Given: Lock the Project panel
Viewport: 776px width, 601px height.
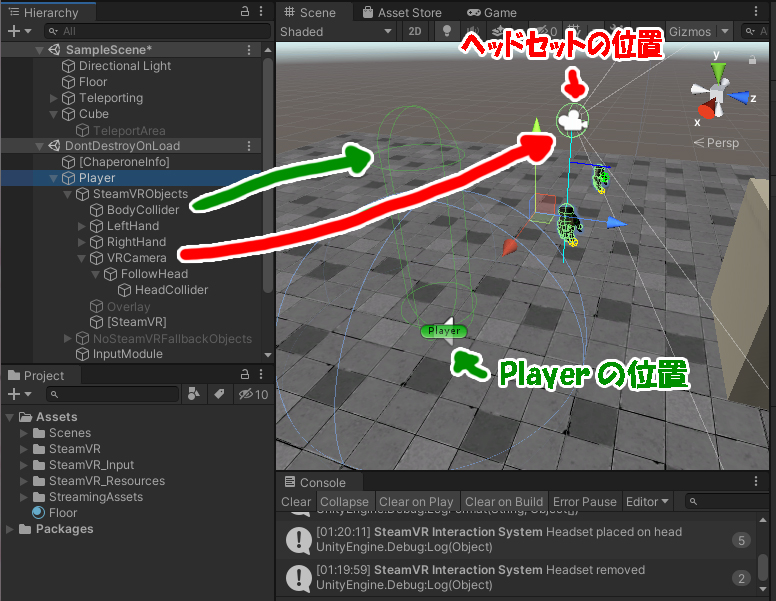Looking at the screenshot, I should (x=244, y=374).
